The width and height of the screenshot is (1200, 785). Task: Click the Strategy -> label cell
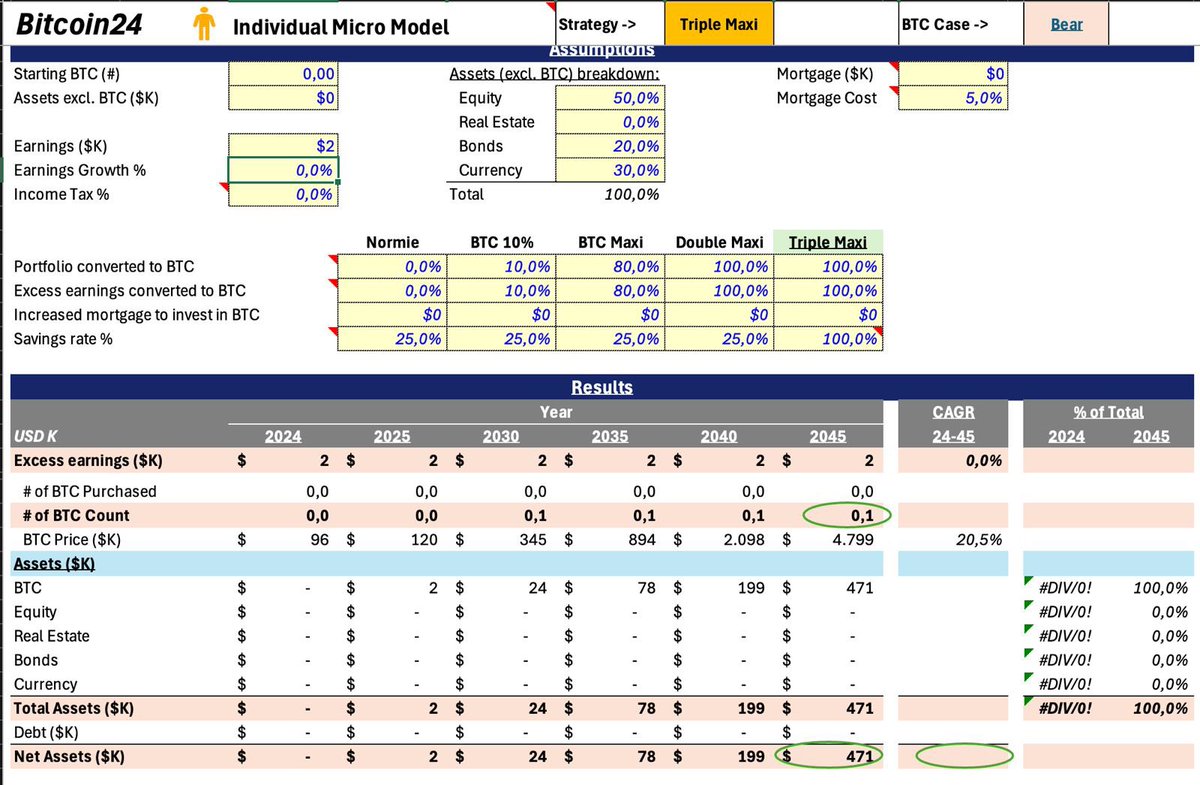point(610,24)
